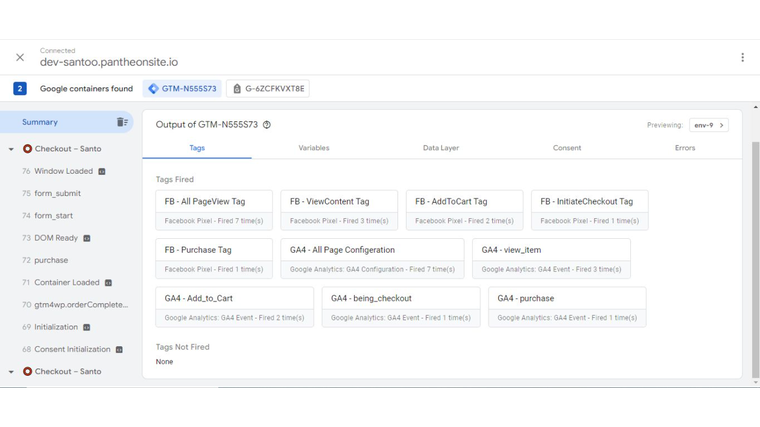The height and width of the screenshot is (427, 760).
Task: Open the three-dot options menu
Action: click(742, 57)
